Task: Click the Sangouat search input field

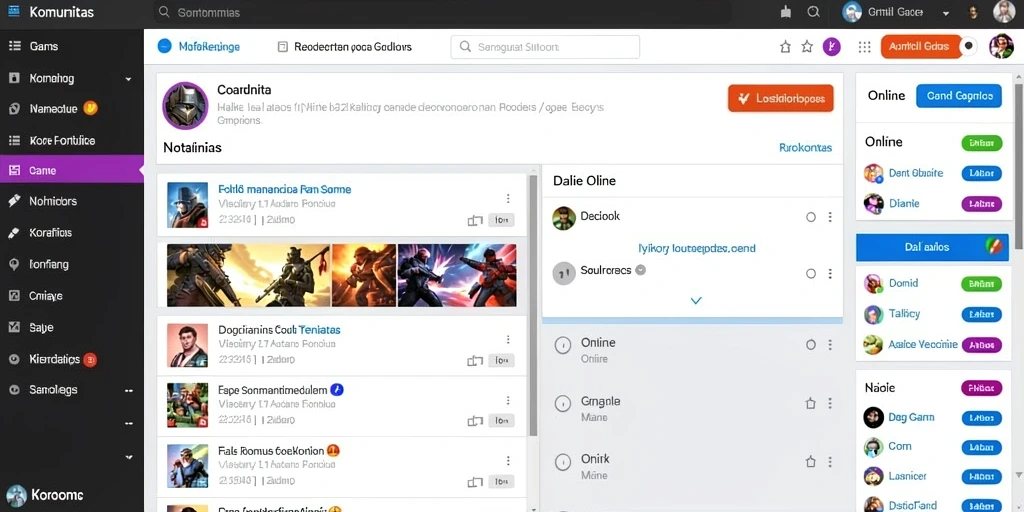Action: click(x=545, y=47)
